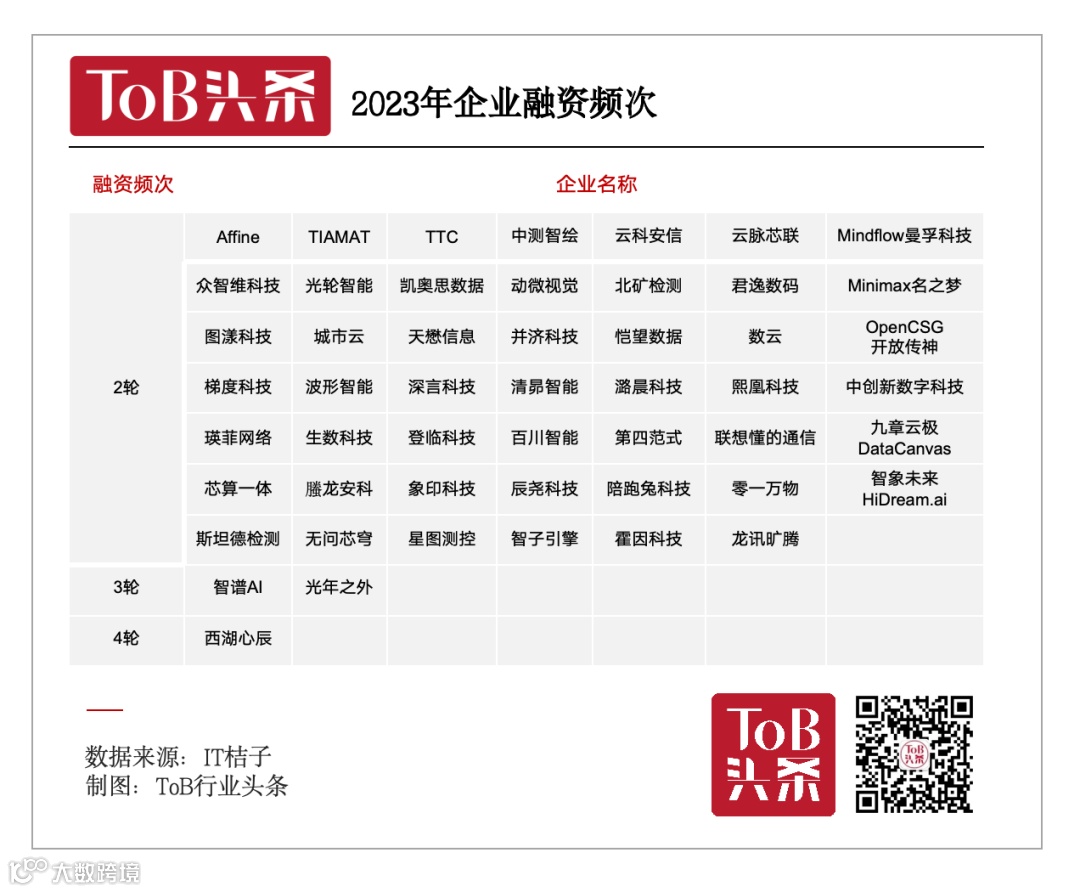Select the 4轮 row label
The image size is (1080, 892).
pyautogui.click(x=126, y=639)
